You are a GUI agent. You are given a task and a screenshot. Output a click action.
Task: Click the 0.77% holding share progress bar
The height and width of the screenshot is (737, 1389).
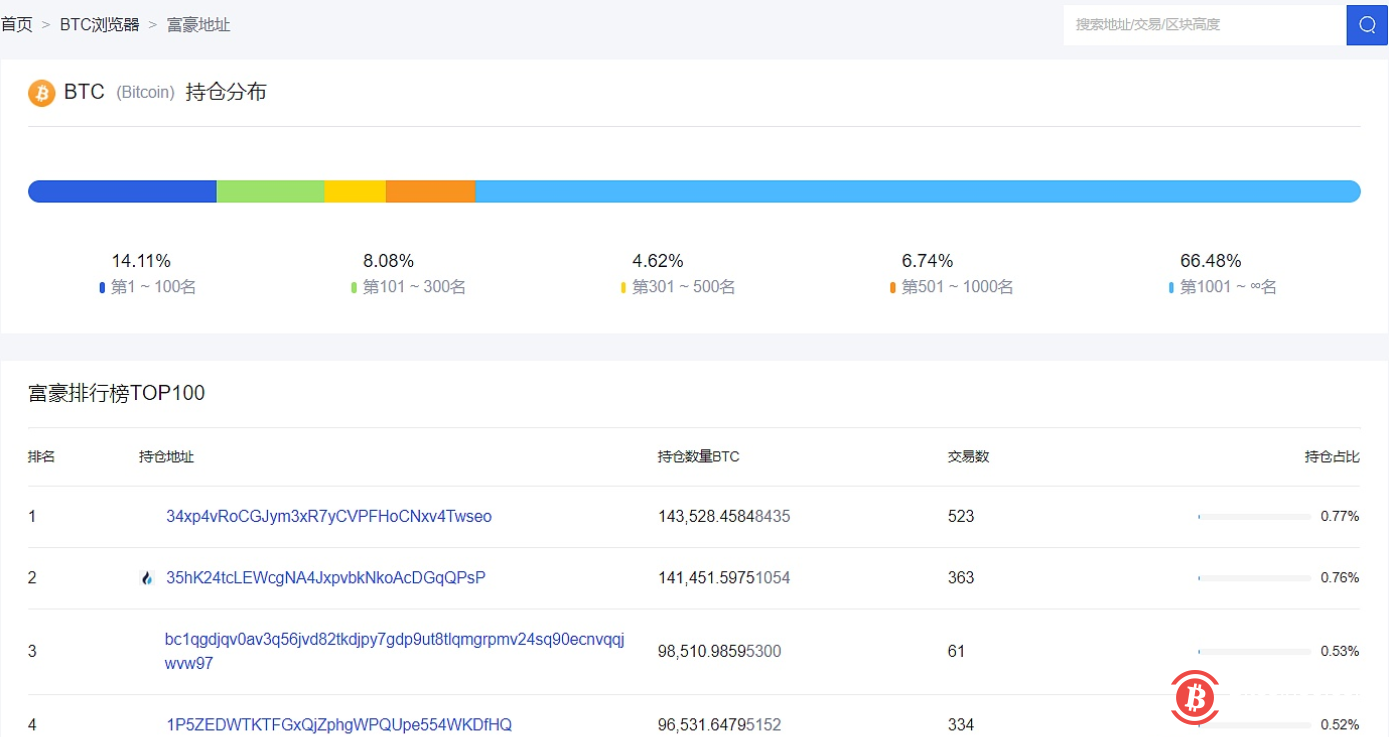click(1254, 517)
